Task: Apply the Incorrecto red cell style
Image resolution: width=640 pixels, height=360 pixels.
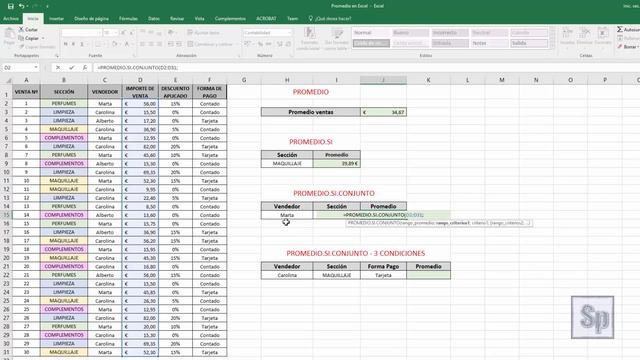Action: [x=450, y=33]
